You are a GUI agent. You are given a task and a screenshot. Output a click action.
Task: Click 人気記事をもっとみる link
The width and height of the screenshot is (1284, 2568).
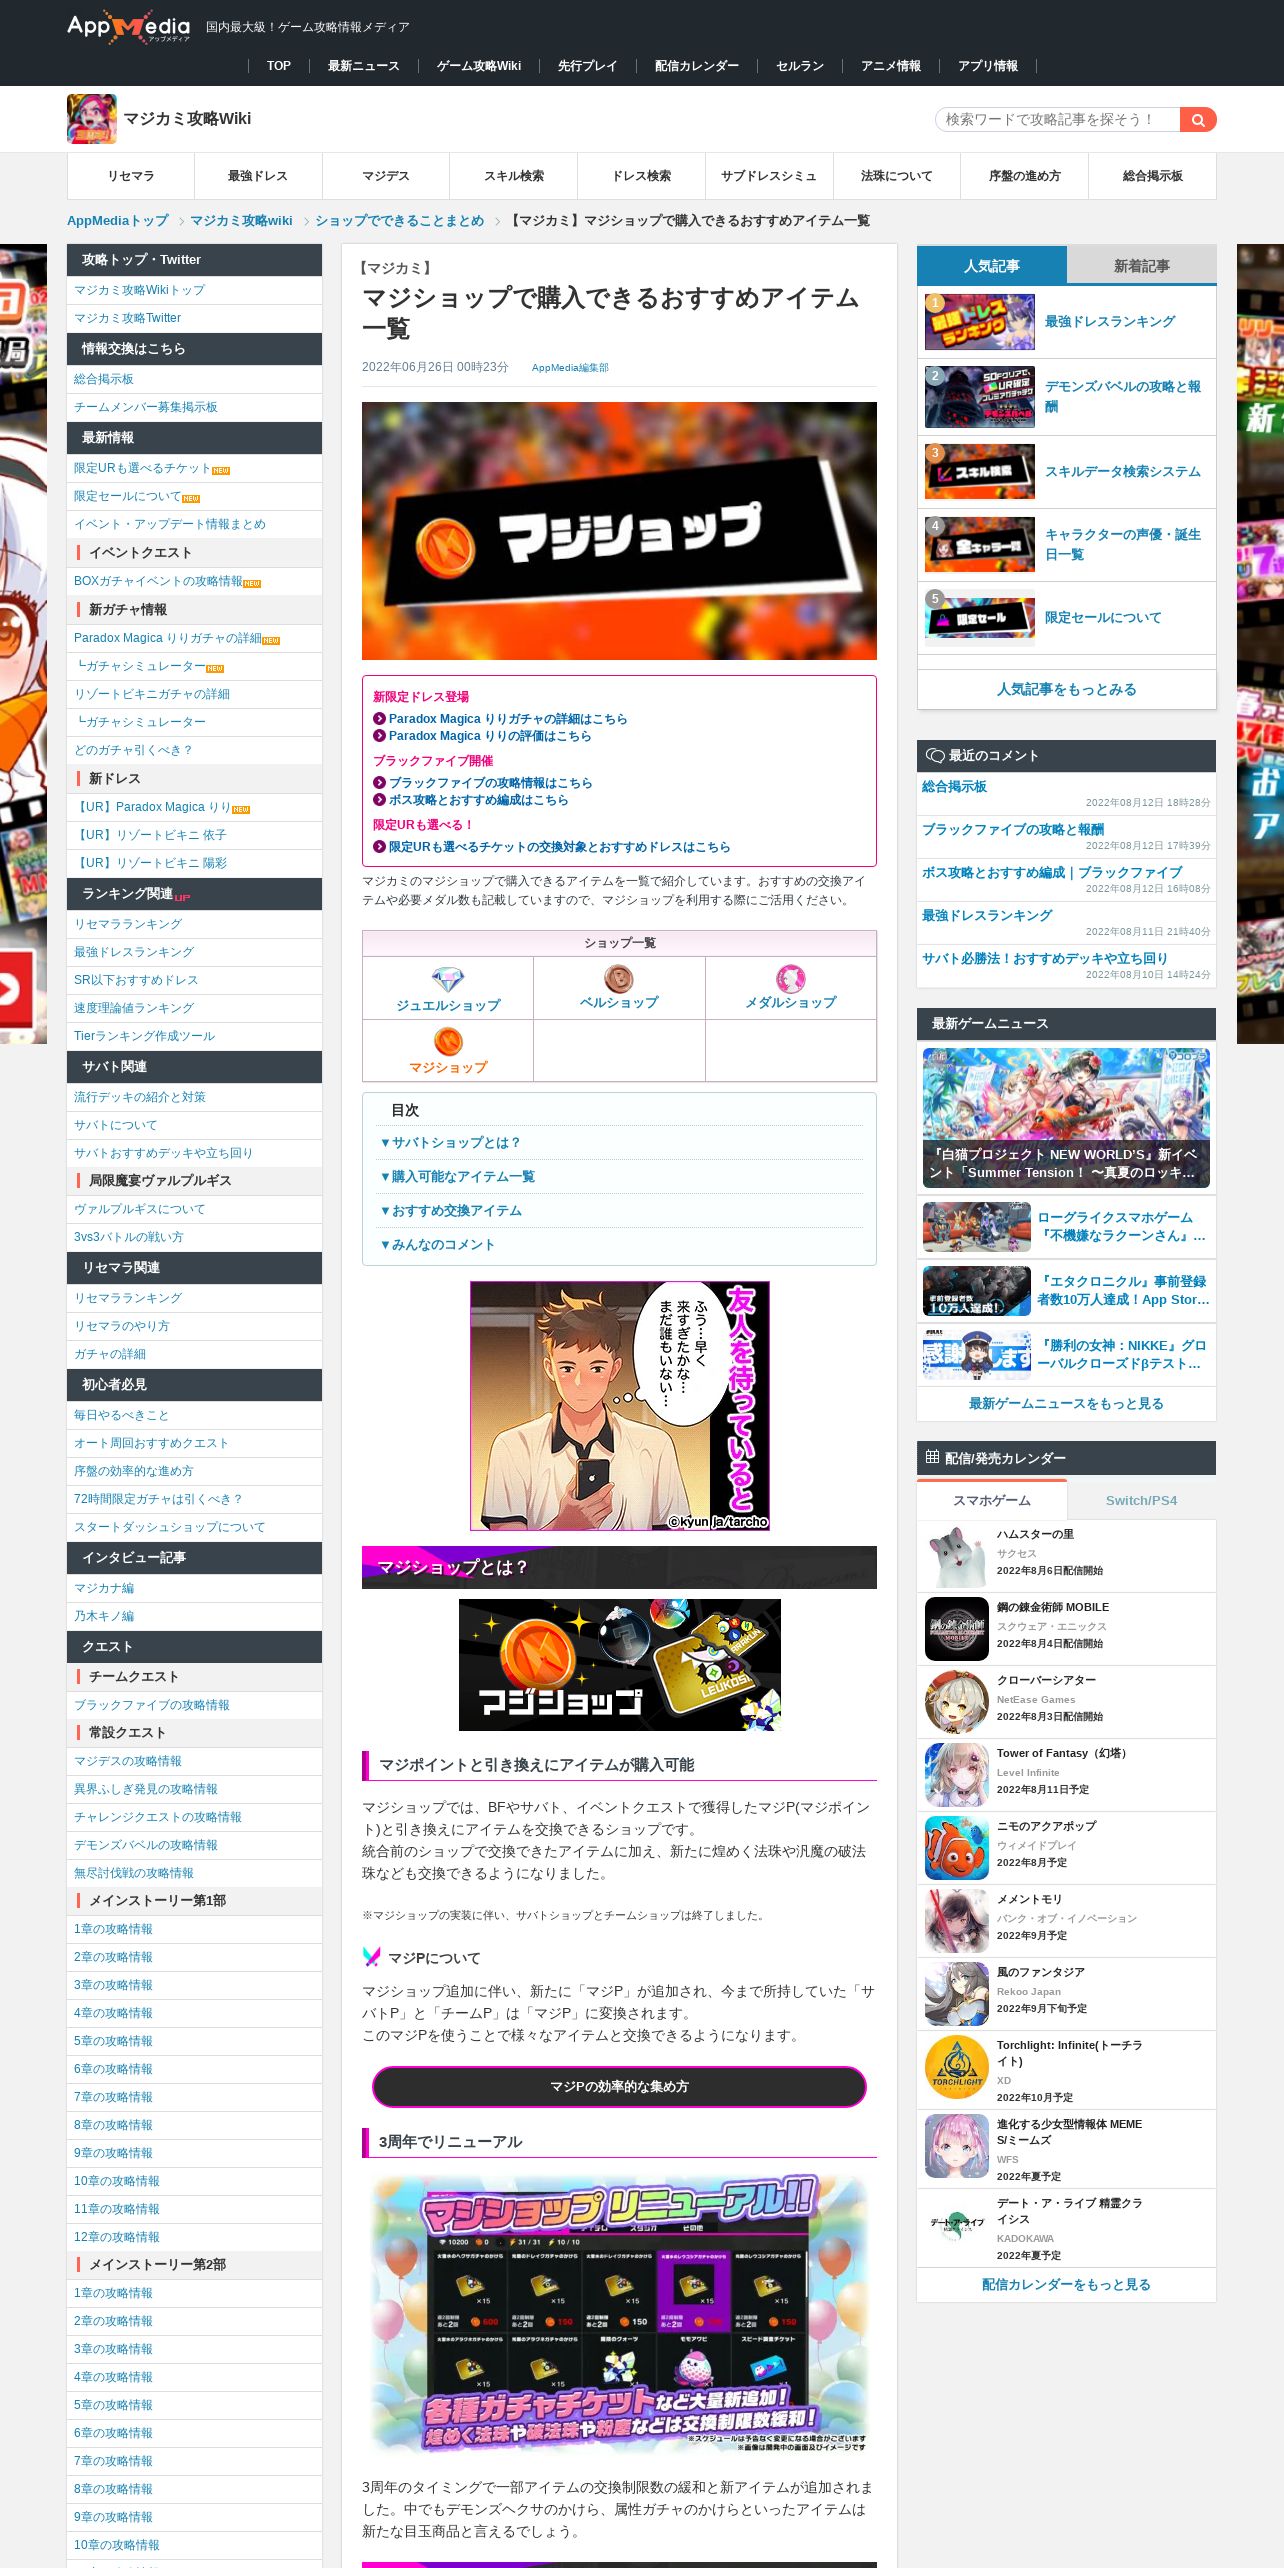click(1067, 689)
